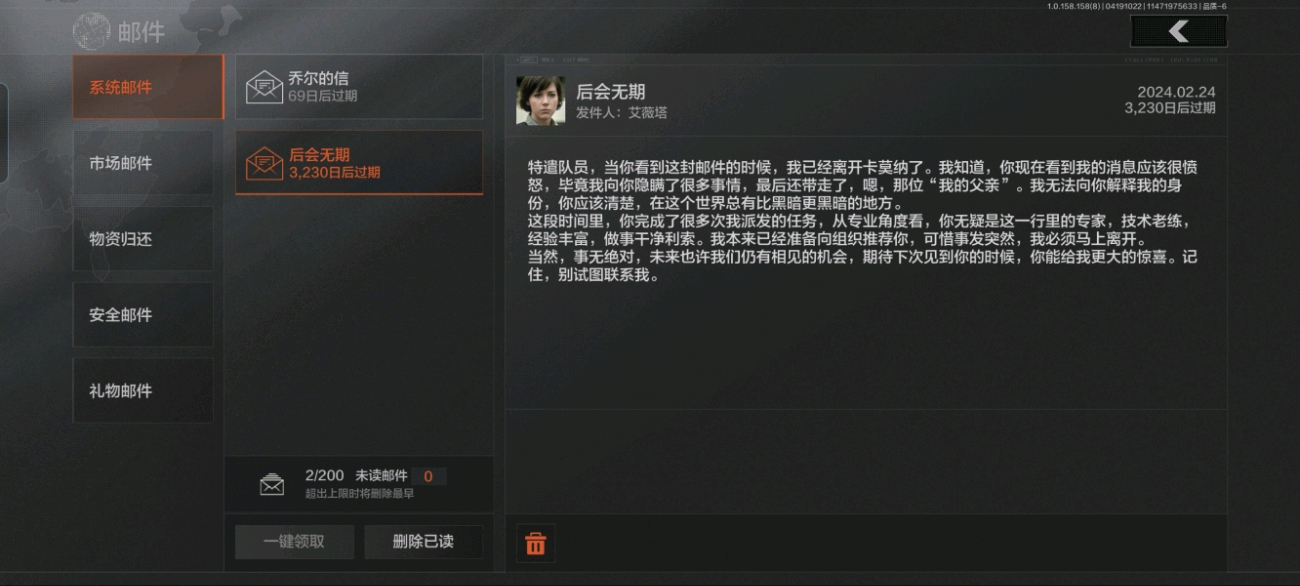Open the 乔尔的信 mail entry
Screen dimensions: 1300x586
point(359,87)
